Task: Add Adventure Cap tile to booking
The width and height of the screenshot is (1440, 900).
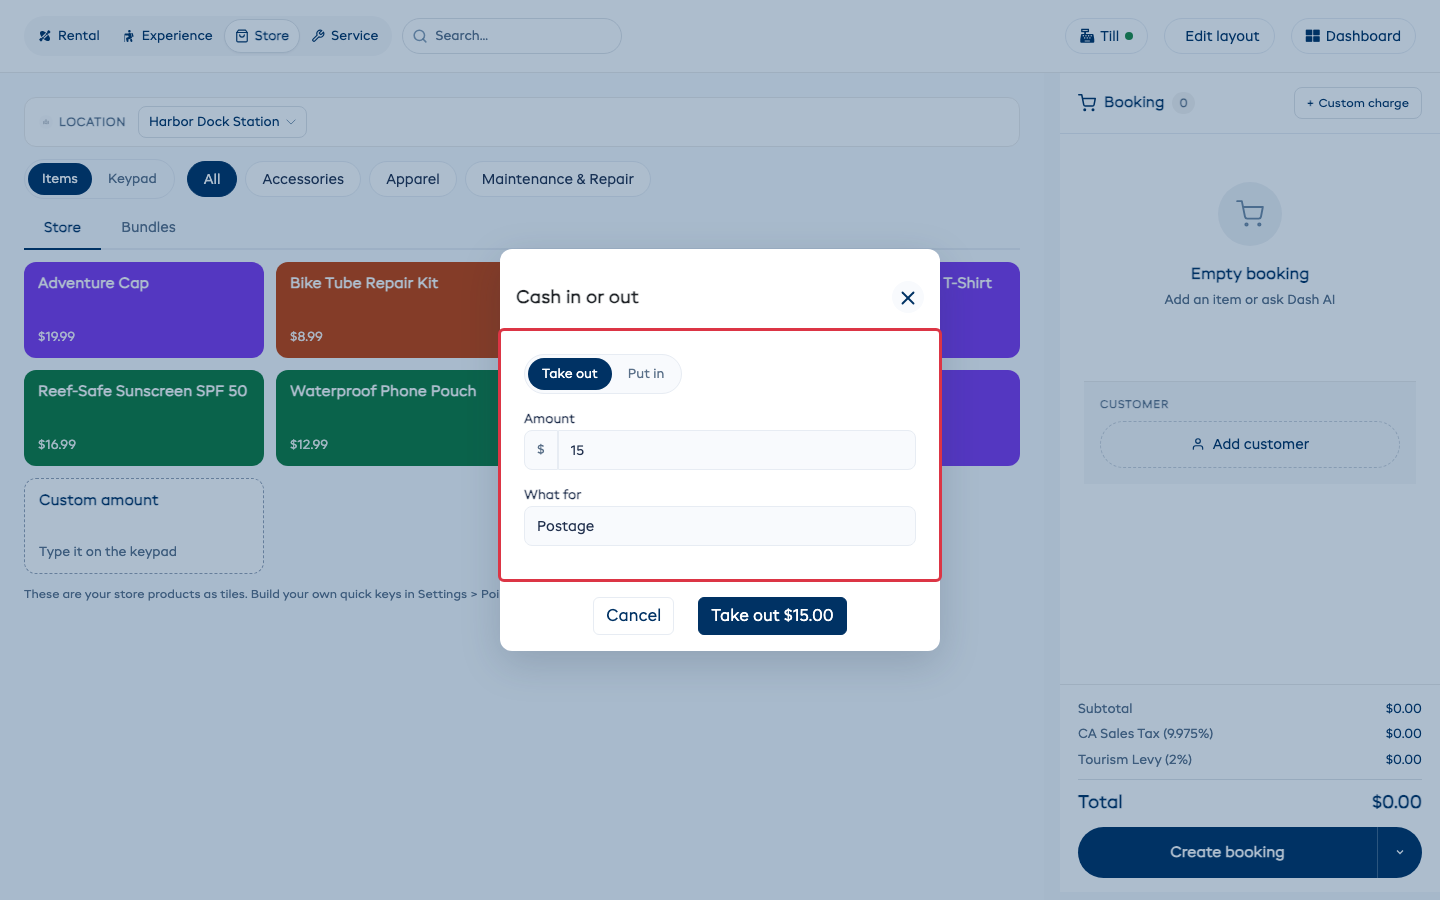Action: pos(144,310)
